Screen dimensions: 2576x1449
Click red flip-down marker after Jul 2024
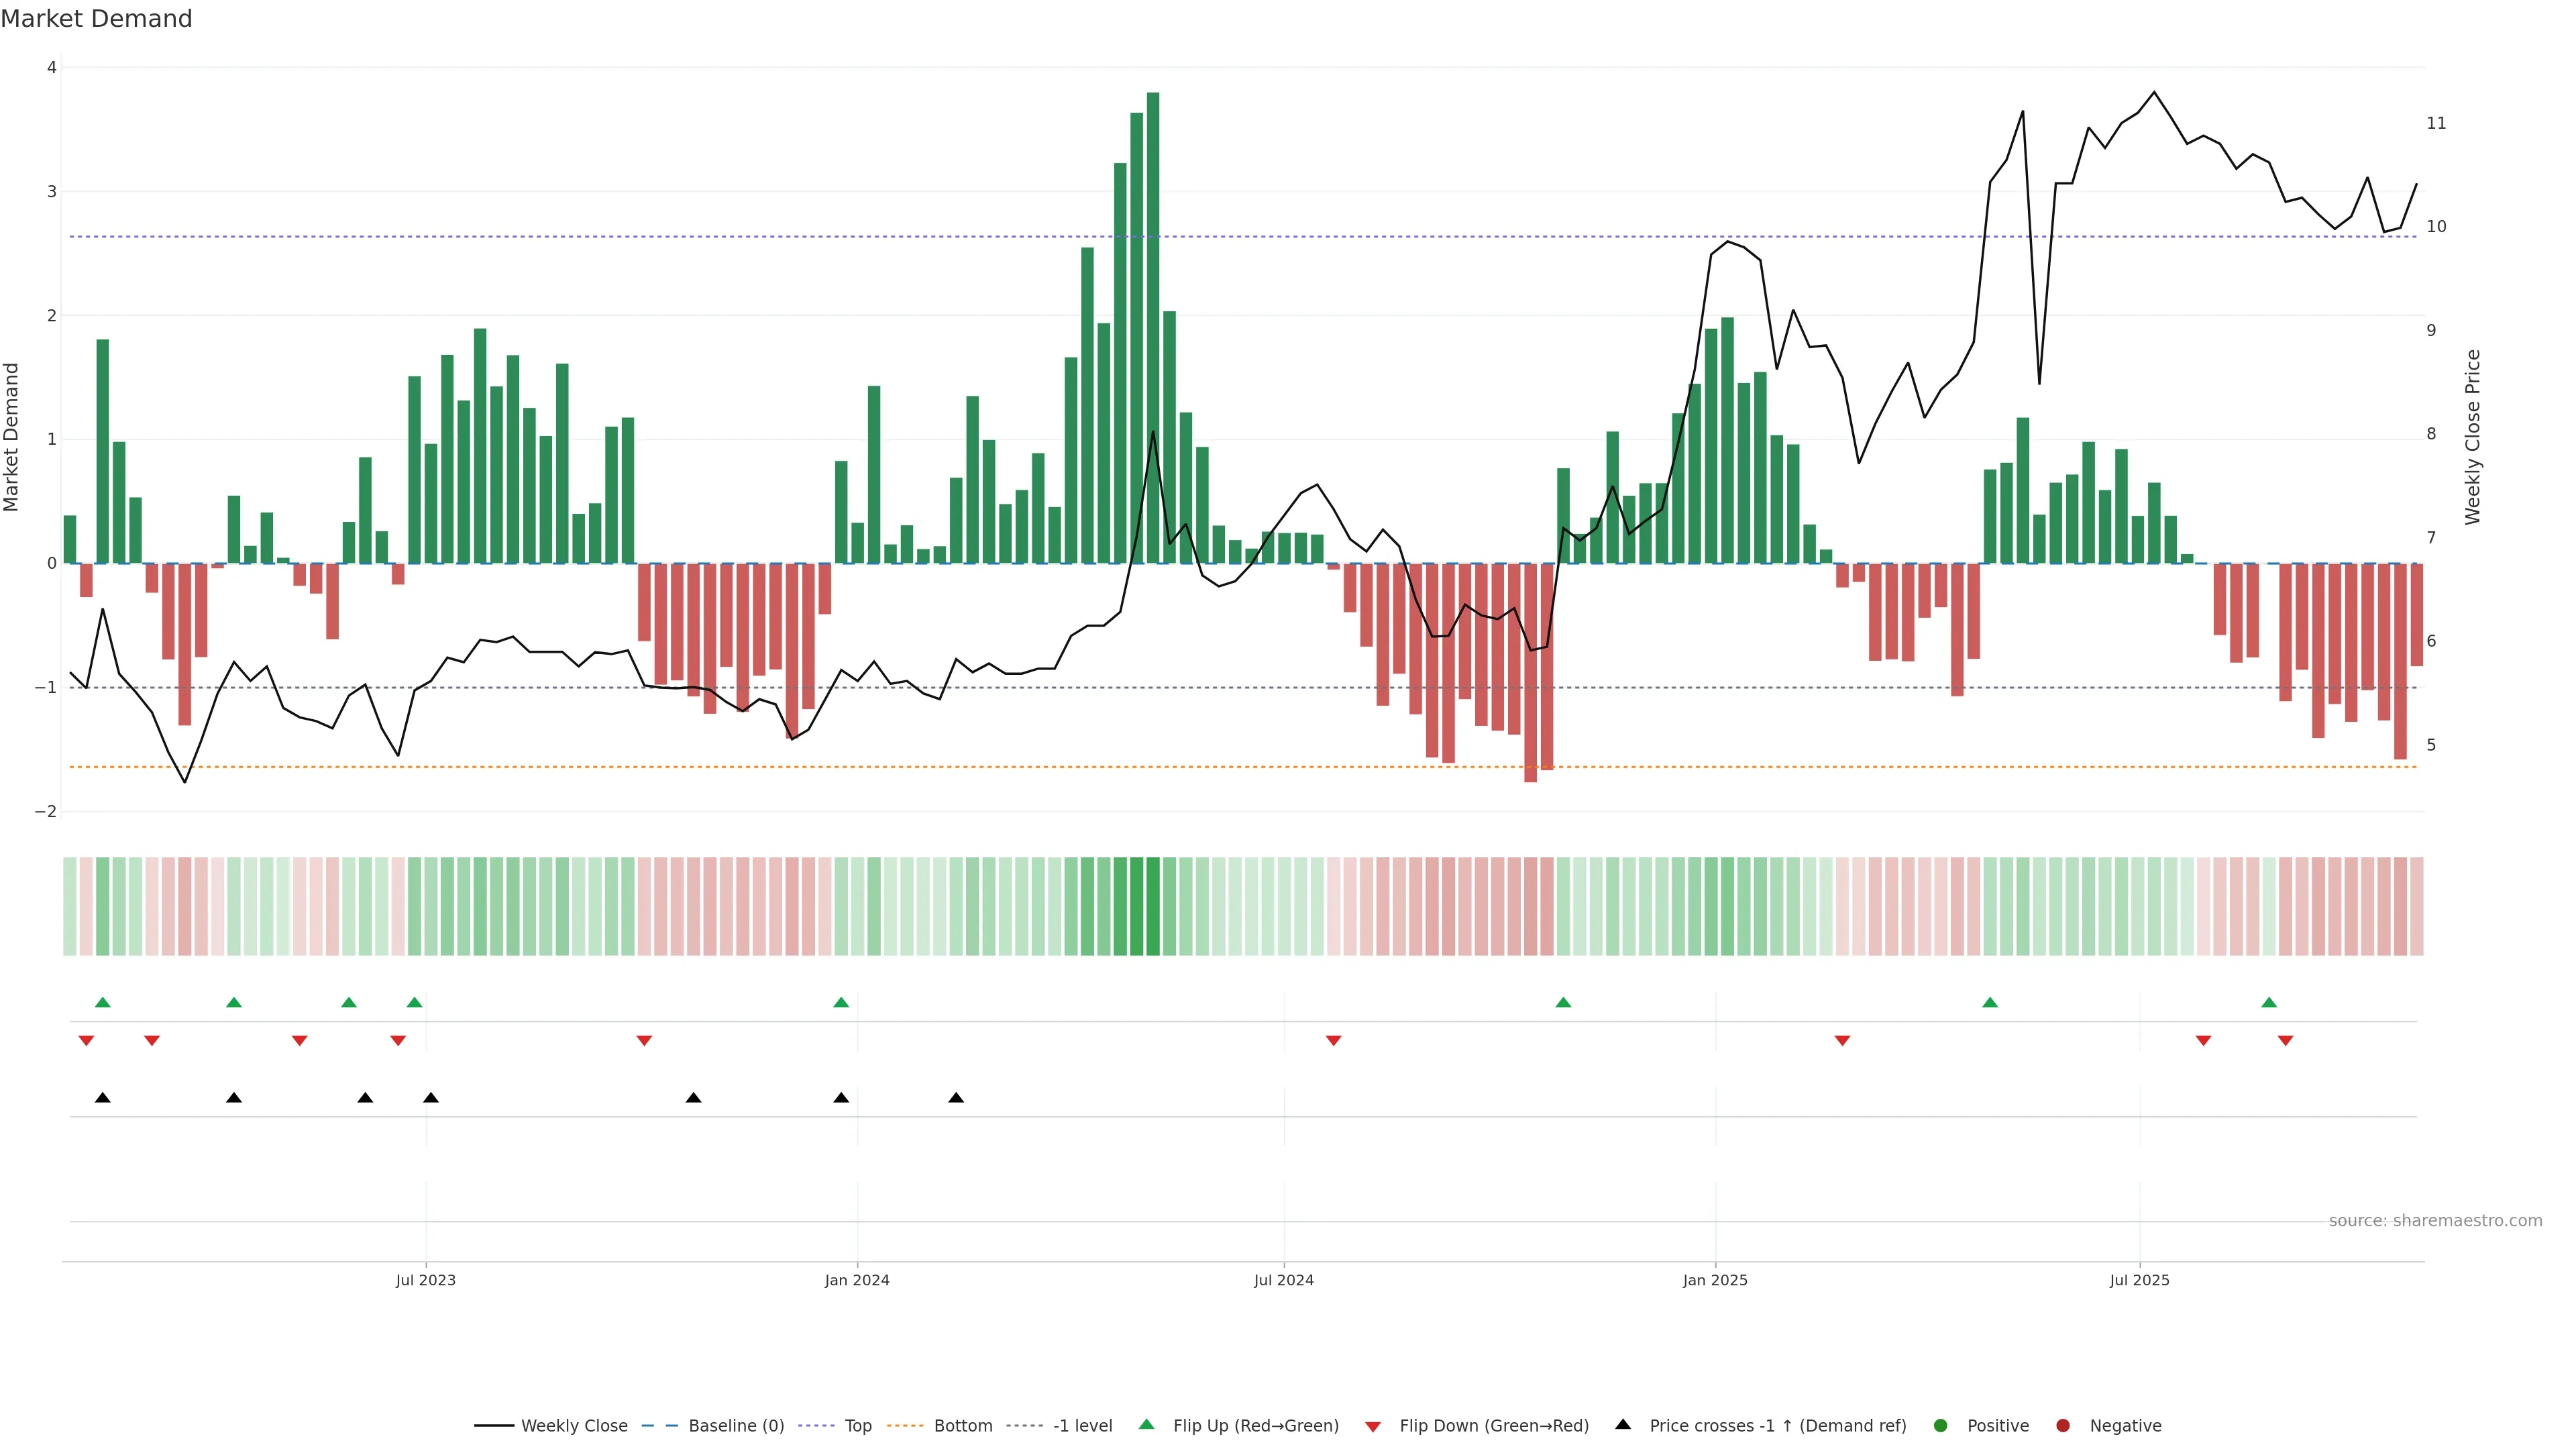(1333, 1041)
